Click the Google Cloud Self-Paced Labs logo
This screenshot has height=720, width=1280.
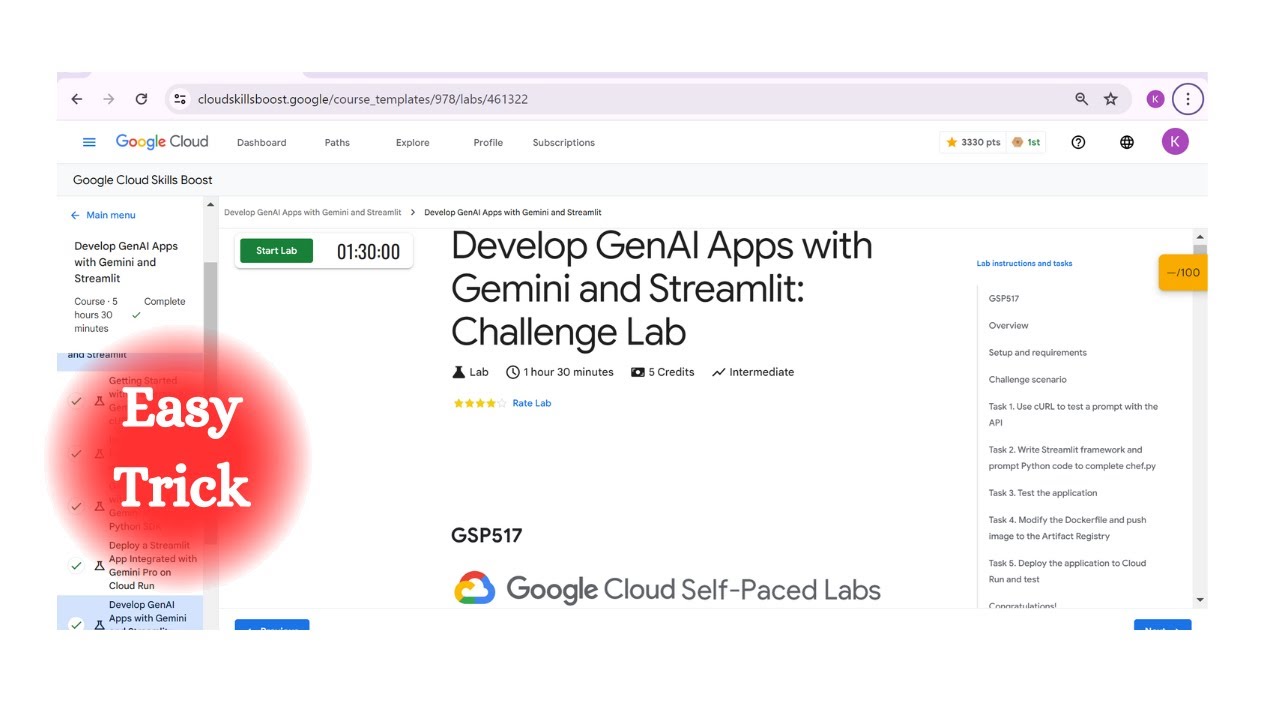click(x=667, y=589)
